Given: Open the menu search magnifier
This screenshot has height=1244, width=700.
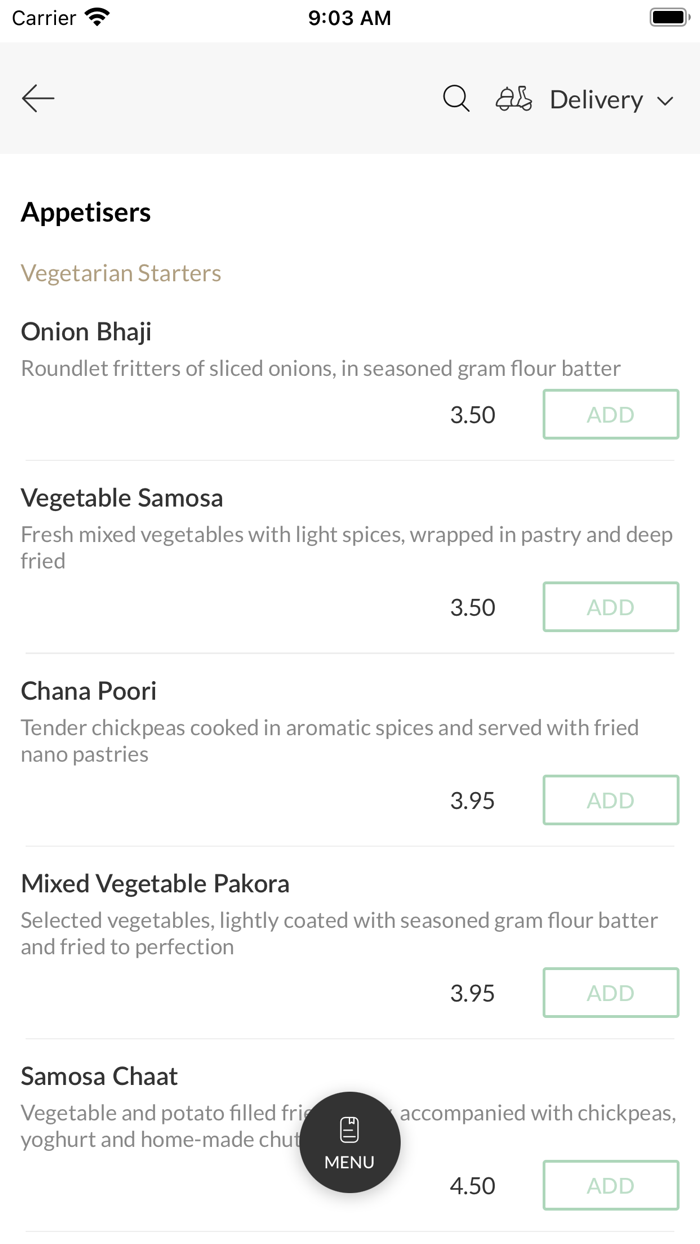Looking at the screenshot, I should 456,98.
